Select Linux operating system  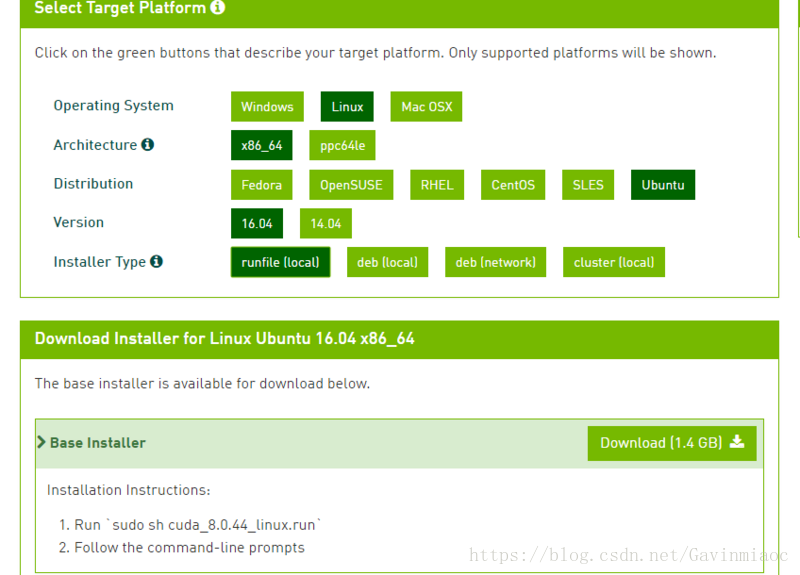tap(347, 107)
